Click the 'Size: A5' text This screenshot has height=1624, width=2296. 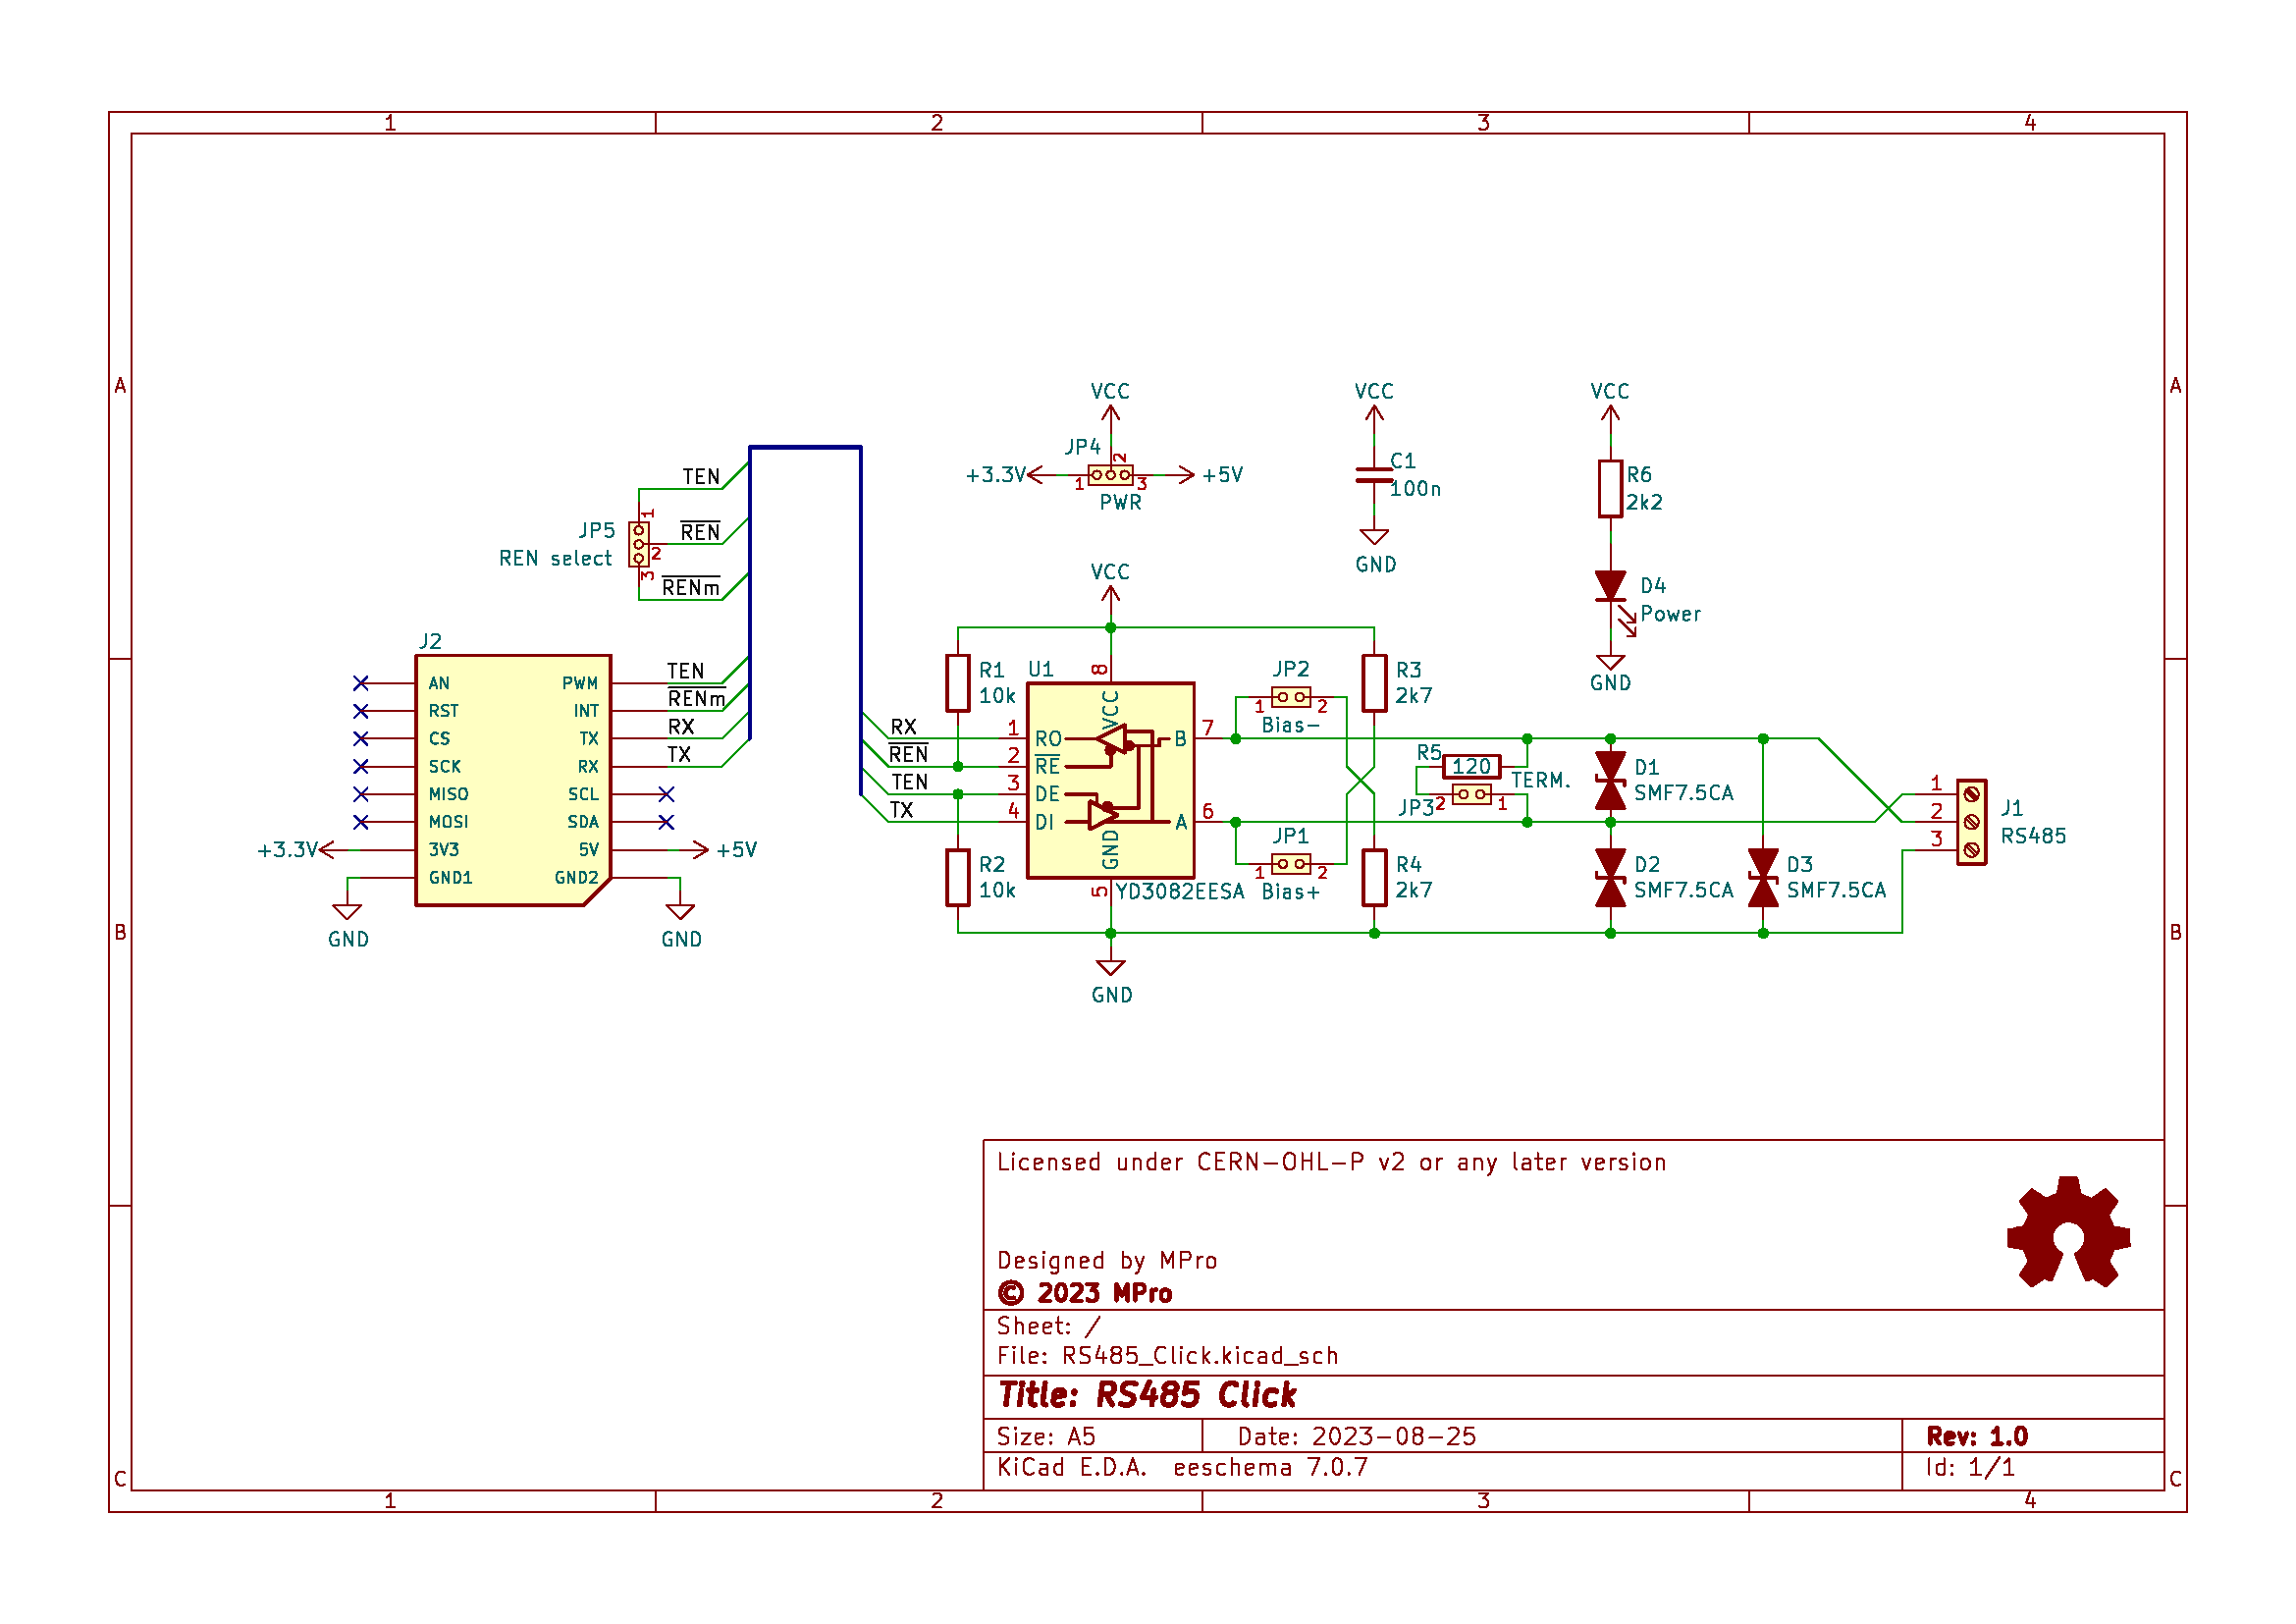click(x=1046, y=1437)
